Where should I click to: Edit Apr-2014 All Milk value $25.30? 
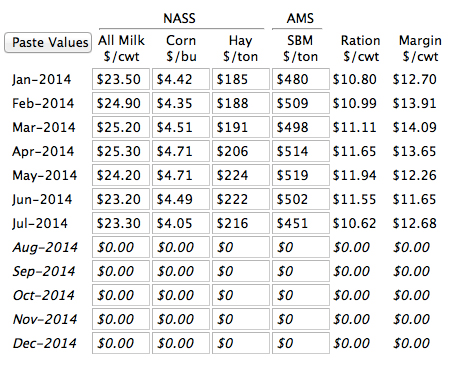[121, 151]
